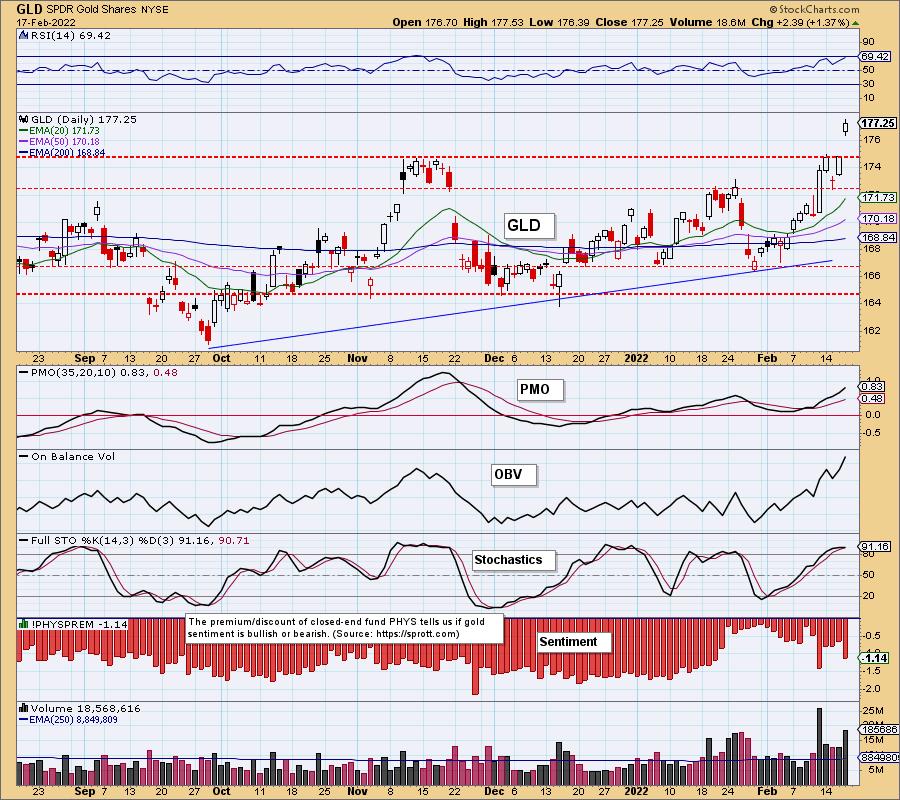Image resolution: width=900 pixels, height=800 pixels.
Task: Click the candlestick icon beside GLD (Daily)
Action: tap(24, 119)
